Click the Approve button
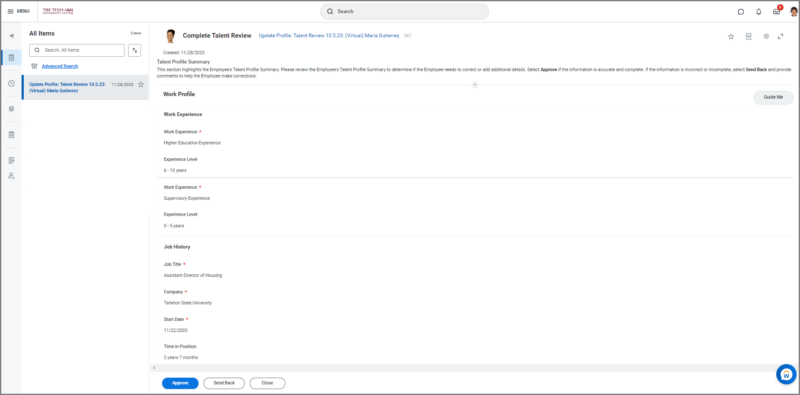The width and height of the screenshot is (800, 395). point(180,383)
